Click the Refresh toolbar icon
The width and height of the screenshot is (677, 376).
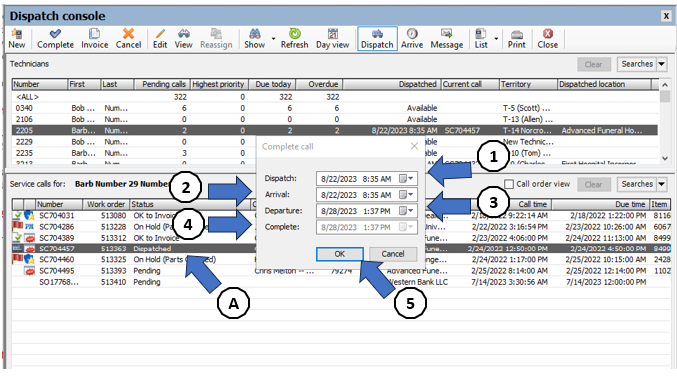point(294,34)
